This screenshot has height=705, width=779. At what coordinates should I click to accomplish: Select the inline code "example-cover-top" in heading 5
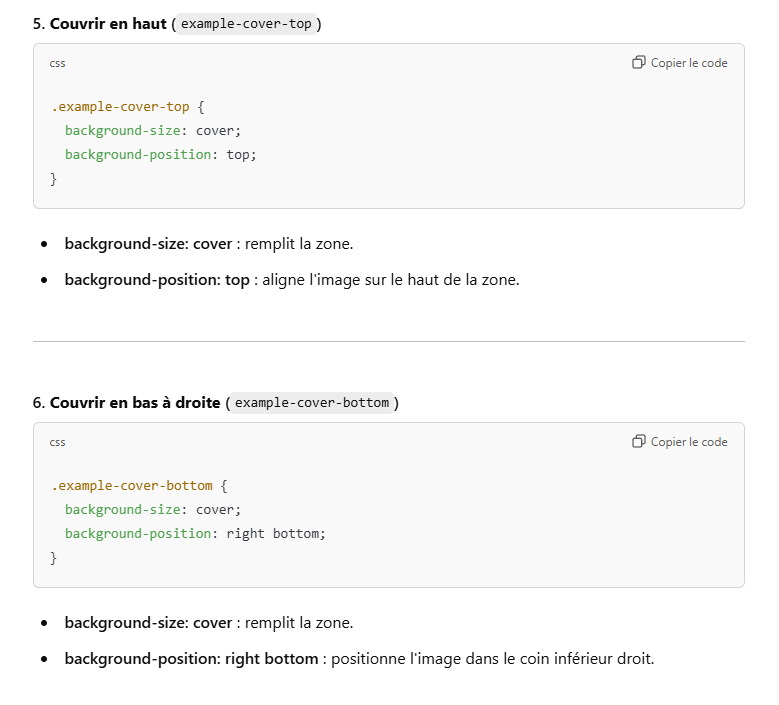pos(246,23)
